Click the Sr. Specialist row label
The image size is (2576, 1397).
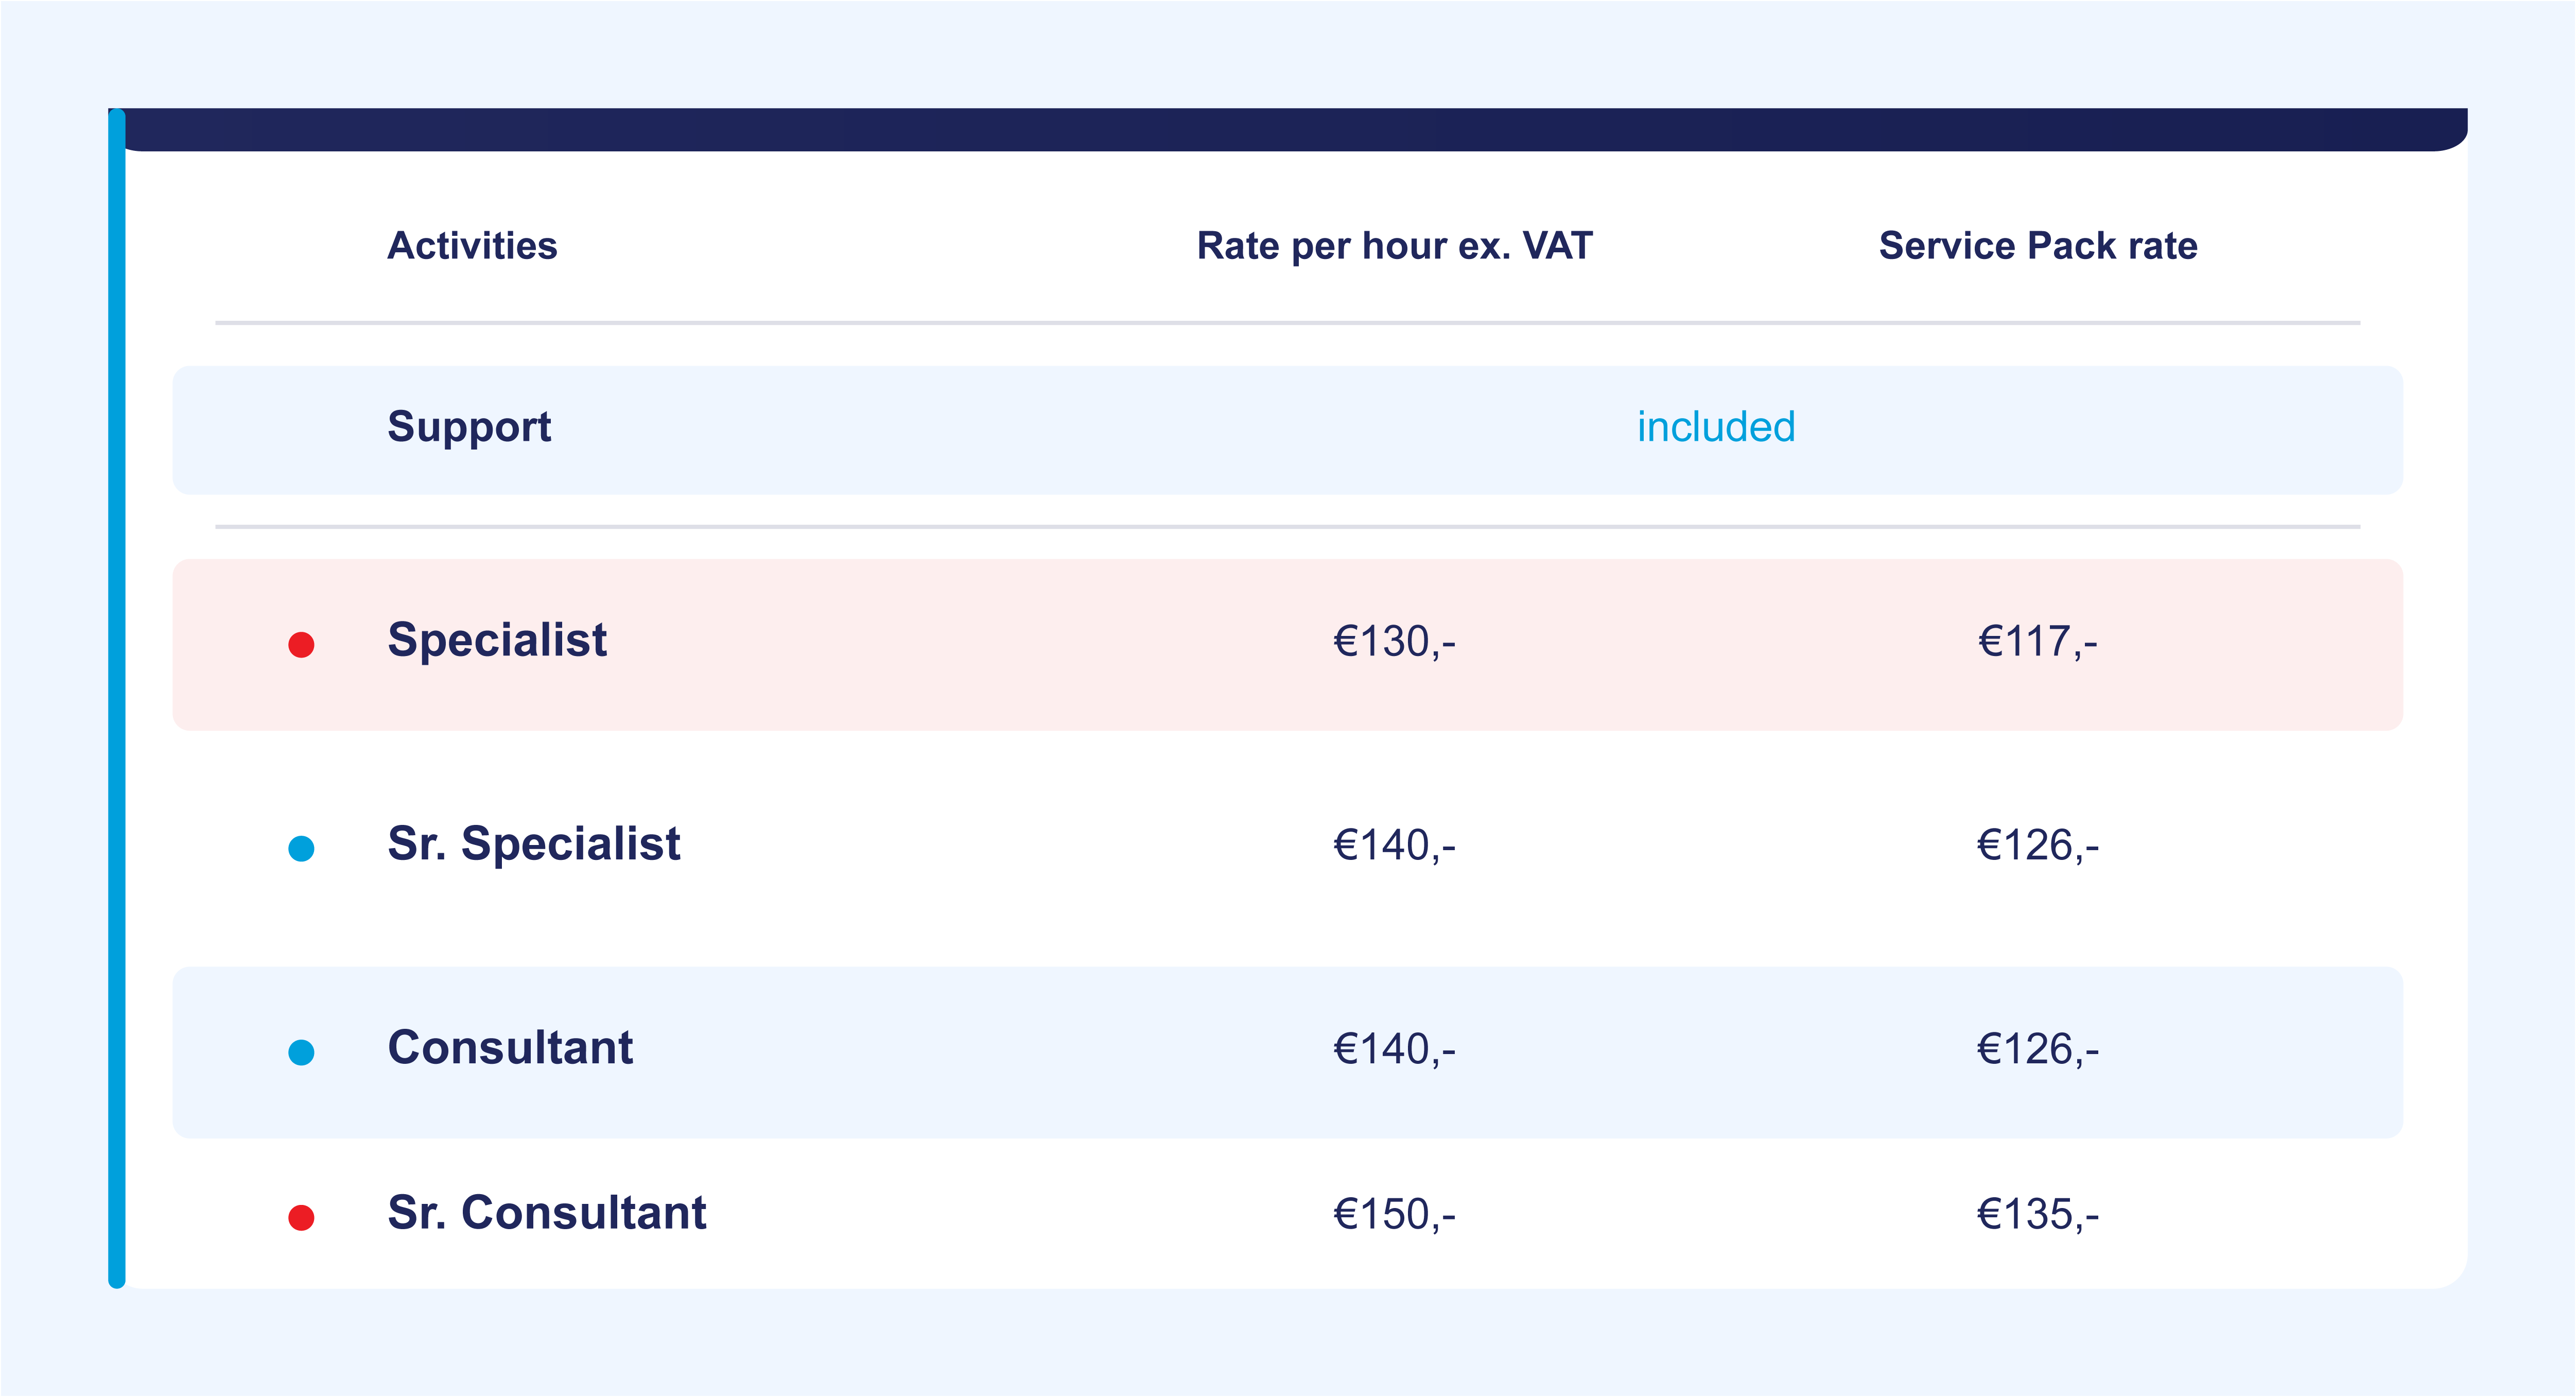534,845
